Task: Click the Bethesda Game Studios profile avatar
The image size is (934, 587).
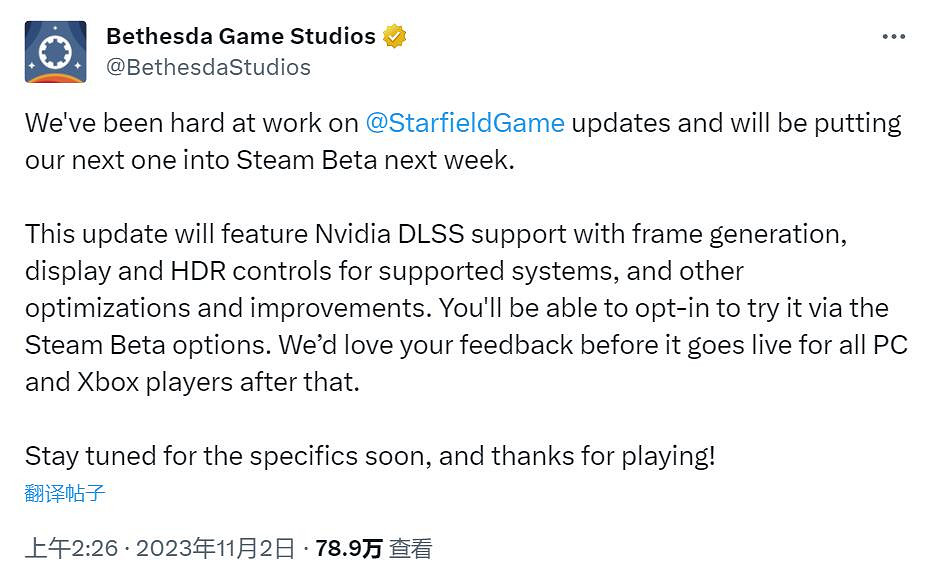Action: [x=55, y=52]
